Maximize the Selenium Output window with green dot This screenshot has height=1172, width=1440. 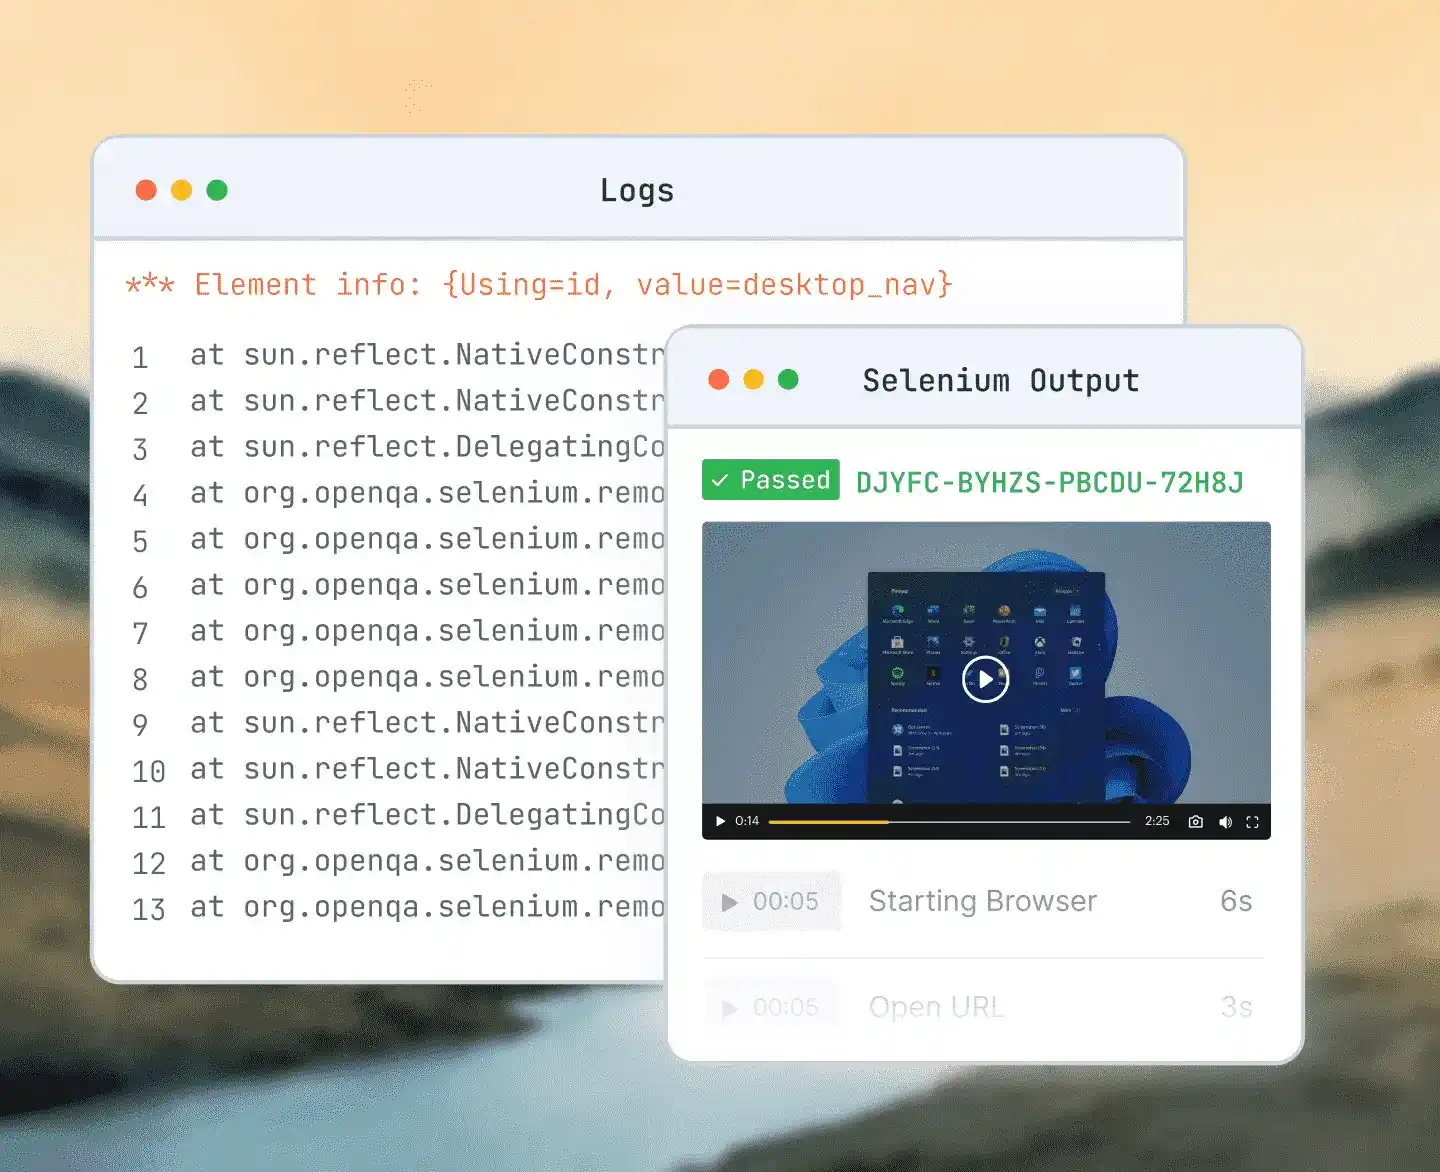[788, 379]
